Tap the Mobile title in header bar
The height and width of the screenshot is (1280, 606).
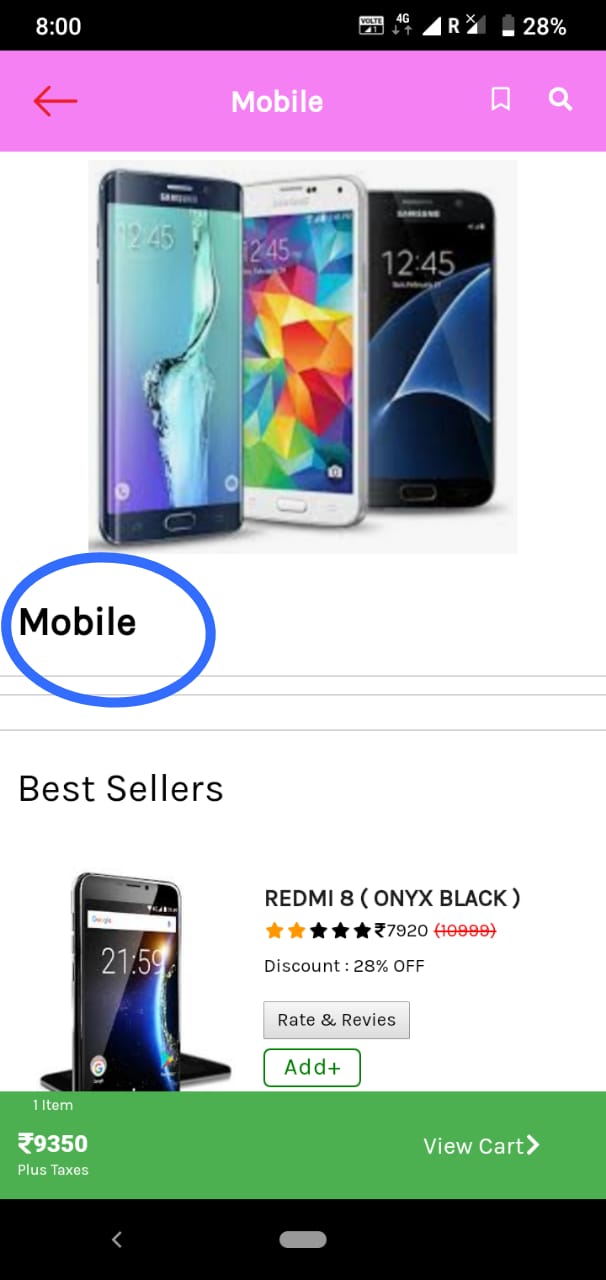[277, 101]
